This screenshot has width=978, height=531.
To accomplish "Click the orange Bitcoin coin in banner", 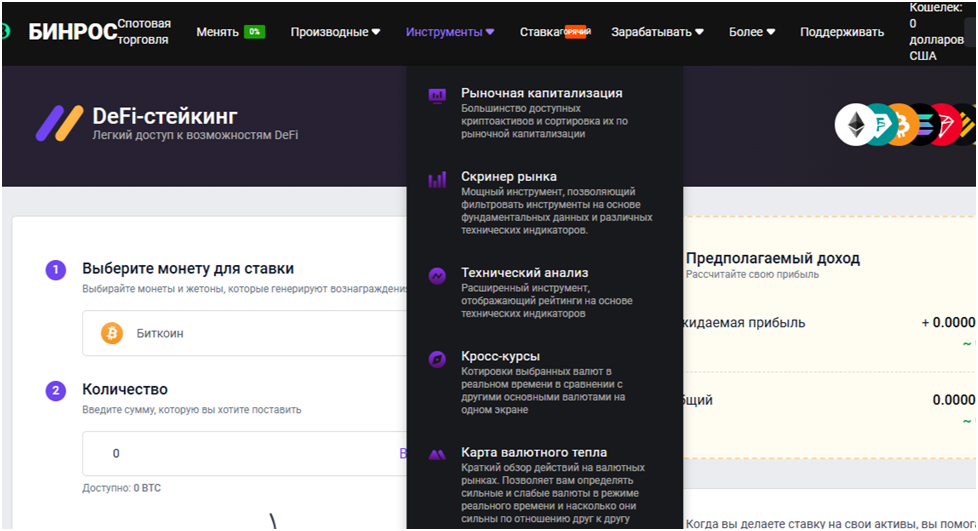I will (x=901, y=125).
